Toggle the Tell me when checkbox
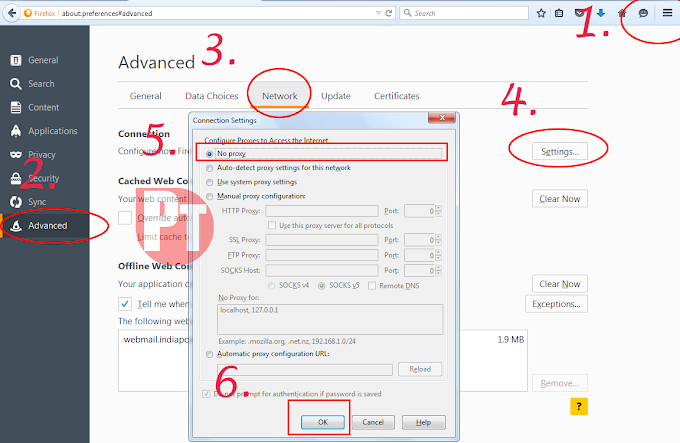The height and width of the screenshot is (443, 680). (x=125, y=304)
